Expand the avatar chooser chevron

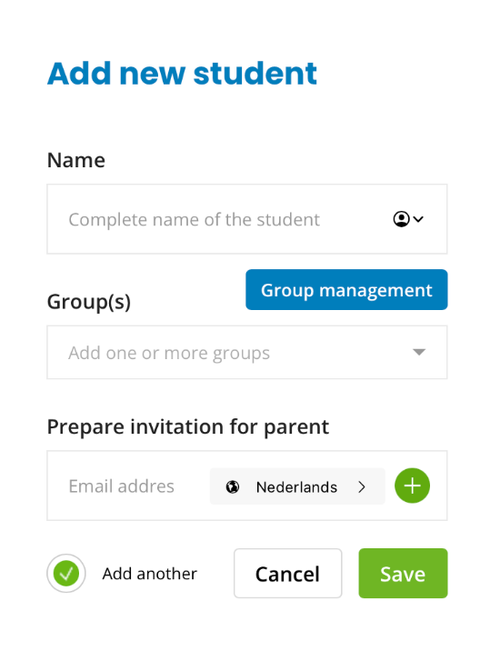point(418,219)
